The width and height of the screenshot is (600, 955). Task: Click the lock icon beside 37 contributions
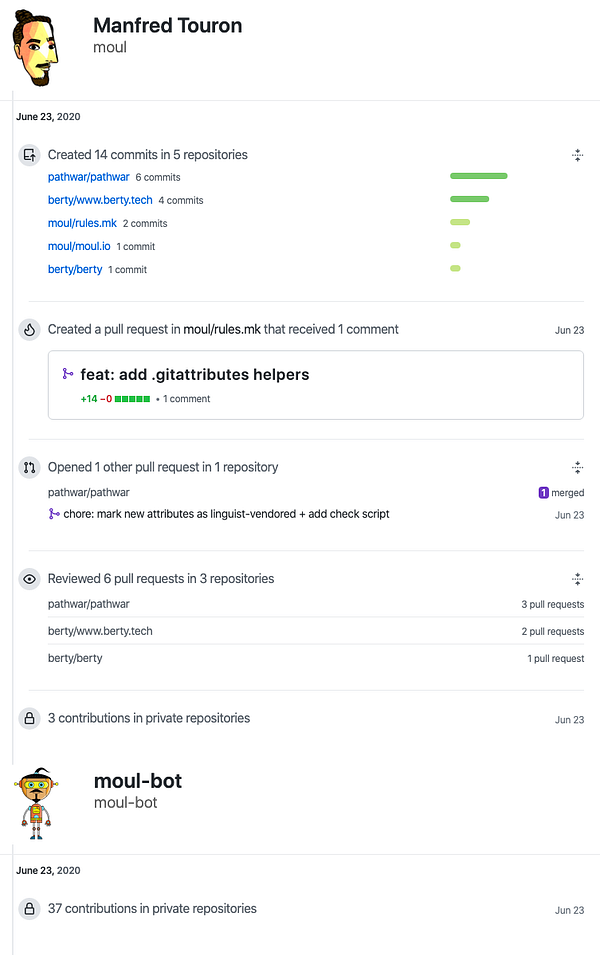29,909
